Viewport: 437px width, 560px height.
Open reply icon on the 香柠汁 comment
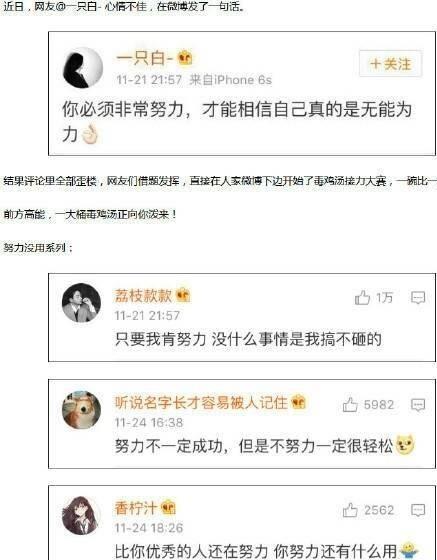coord(418,510)
